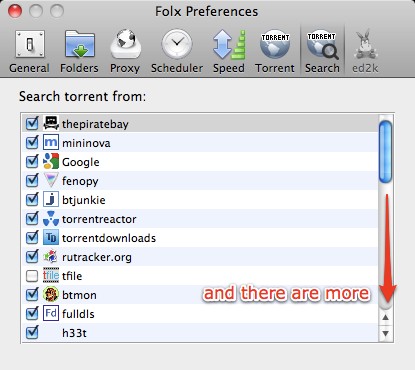This screenshot has height=370, width=415.
Task: Click the blue scrollbar thumb
Action: tap(386, 152)
